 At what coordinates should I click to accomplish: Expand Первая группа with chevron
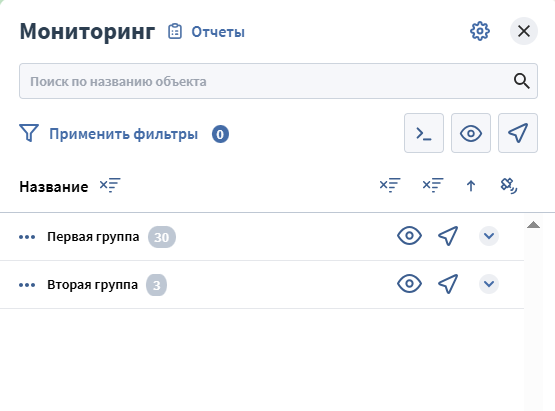click(x=489, y=236)
